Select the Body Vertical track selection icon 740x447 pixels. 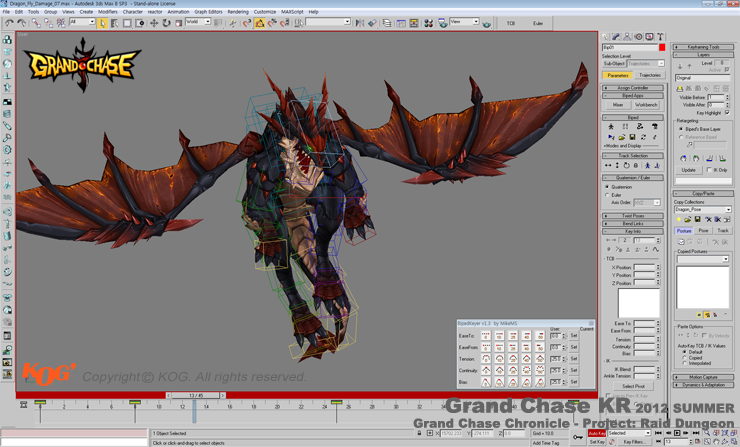point(617,165)
